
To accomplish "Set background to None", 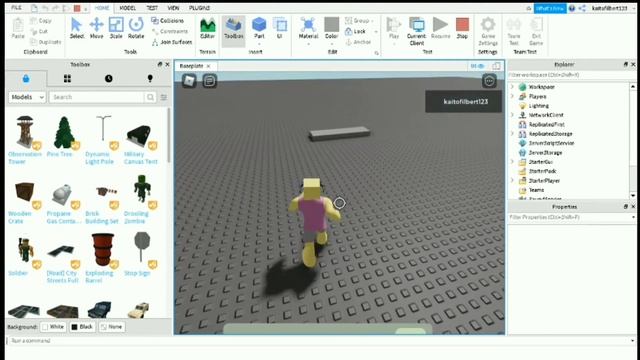I will pyautogui.click(x=111, y=327).
